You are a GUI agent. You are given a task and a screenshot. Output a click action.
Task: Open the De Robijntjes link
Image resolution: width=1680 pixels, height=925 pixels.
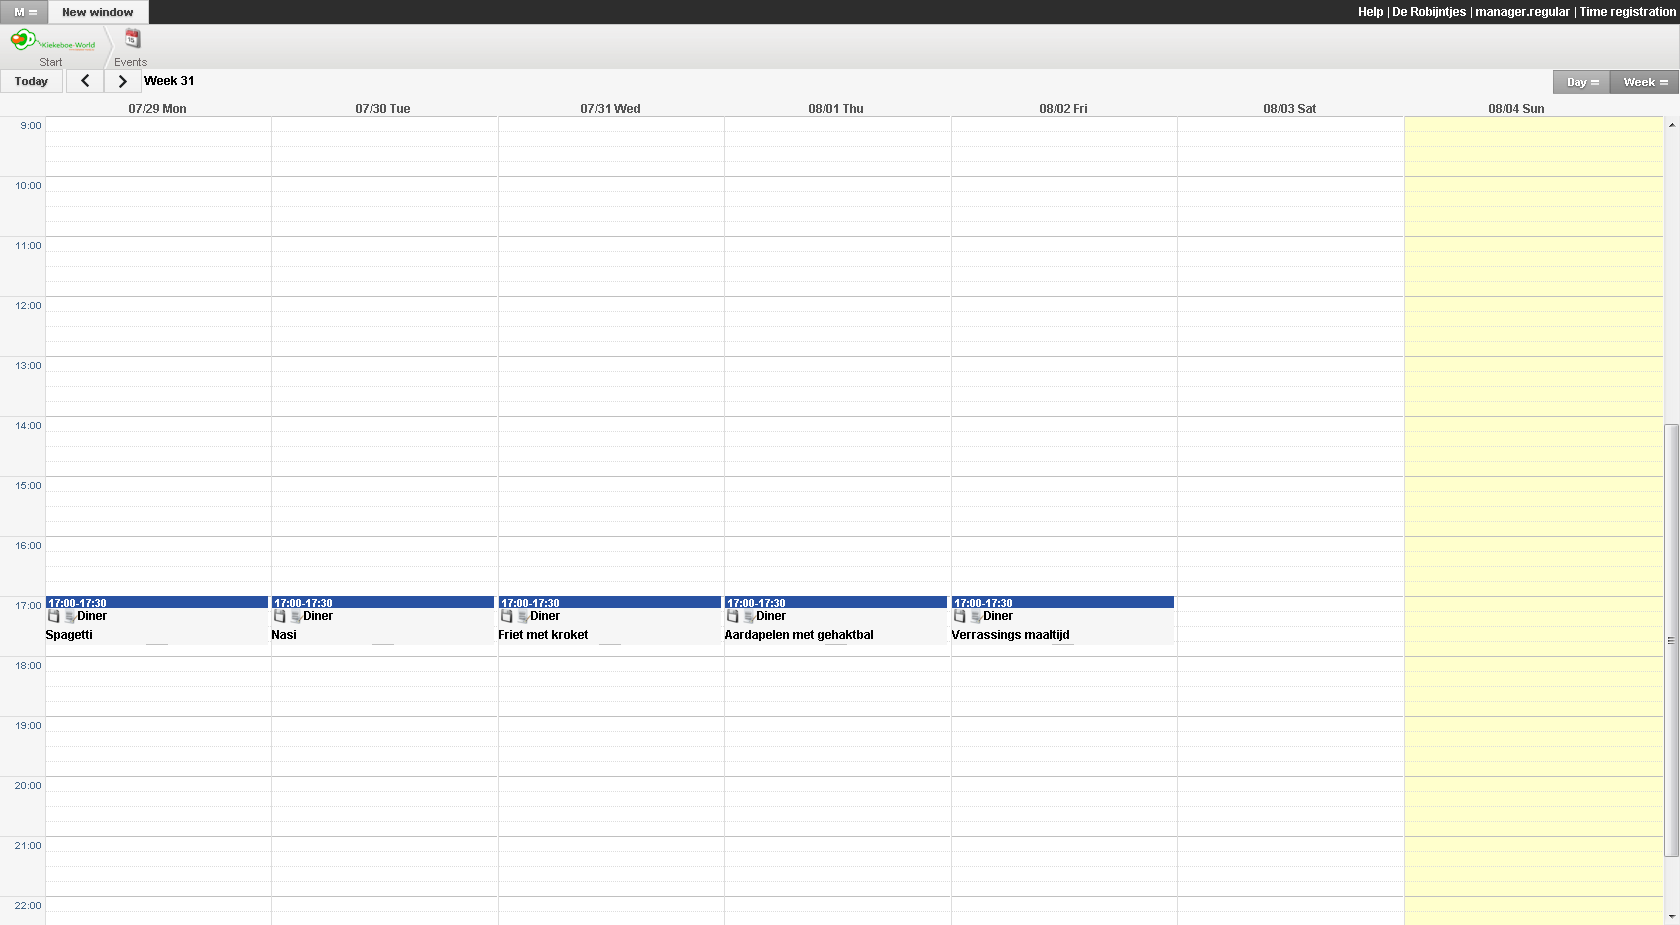[x=1428, y=12]
